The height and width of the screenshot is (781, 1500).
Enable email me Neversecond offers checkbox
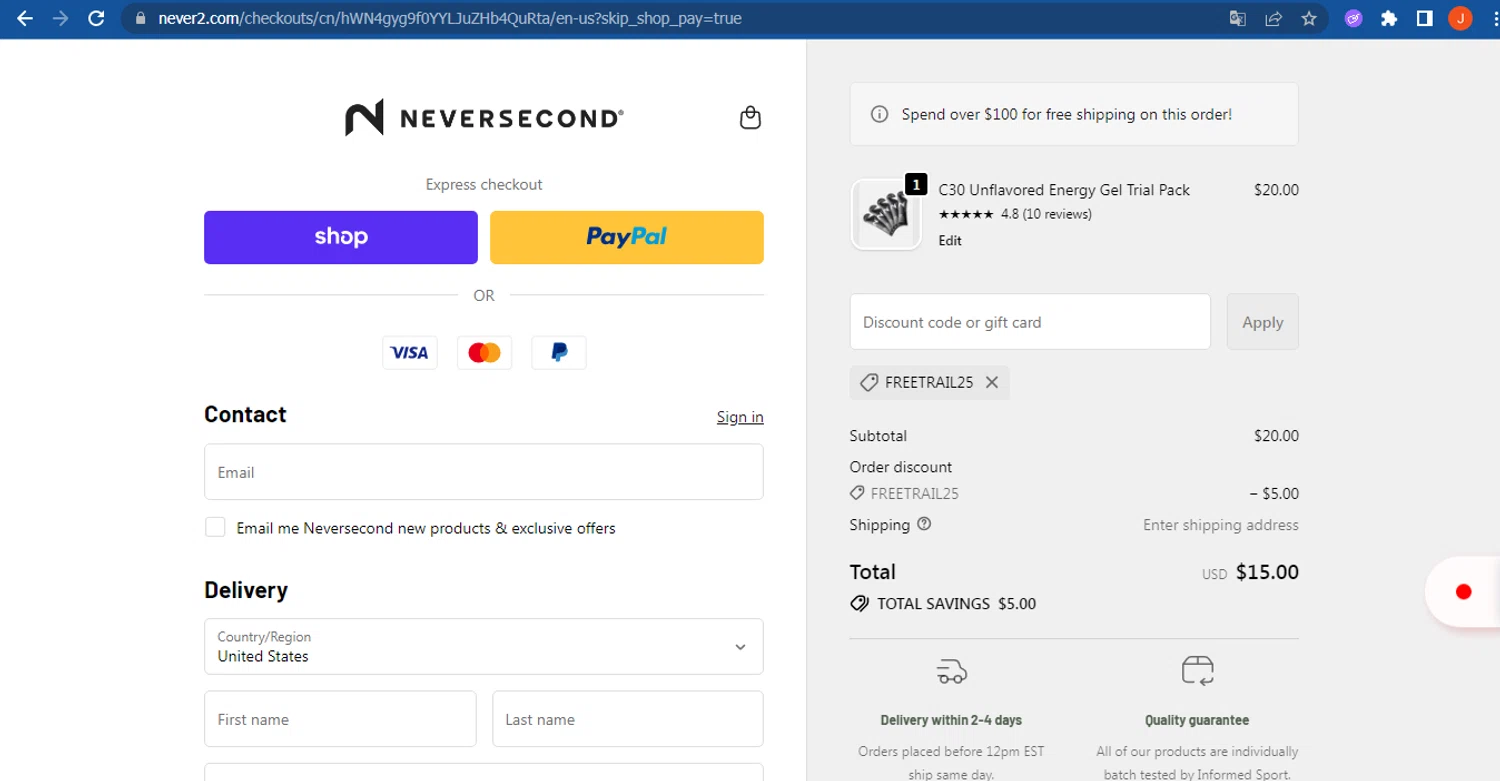pyautogui.click(x=215, y=527)
